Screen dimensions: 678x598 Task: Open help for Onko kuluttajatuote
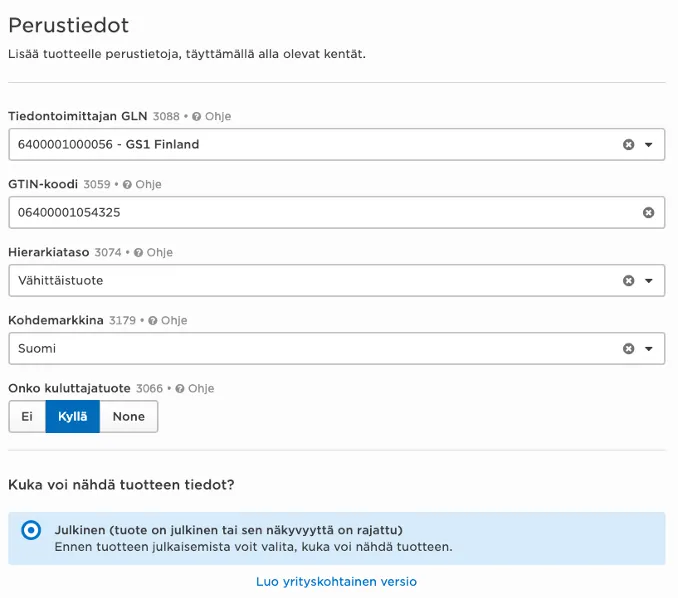[194, 389]
